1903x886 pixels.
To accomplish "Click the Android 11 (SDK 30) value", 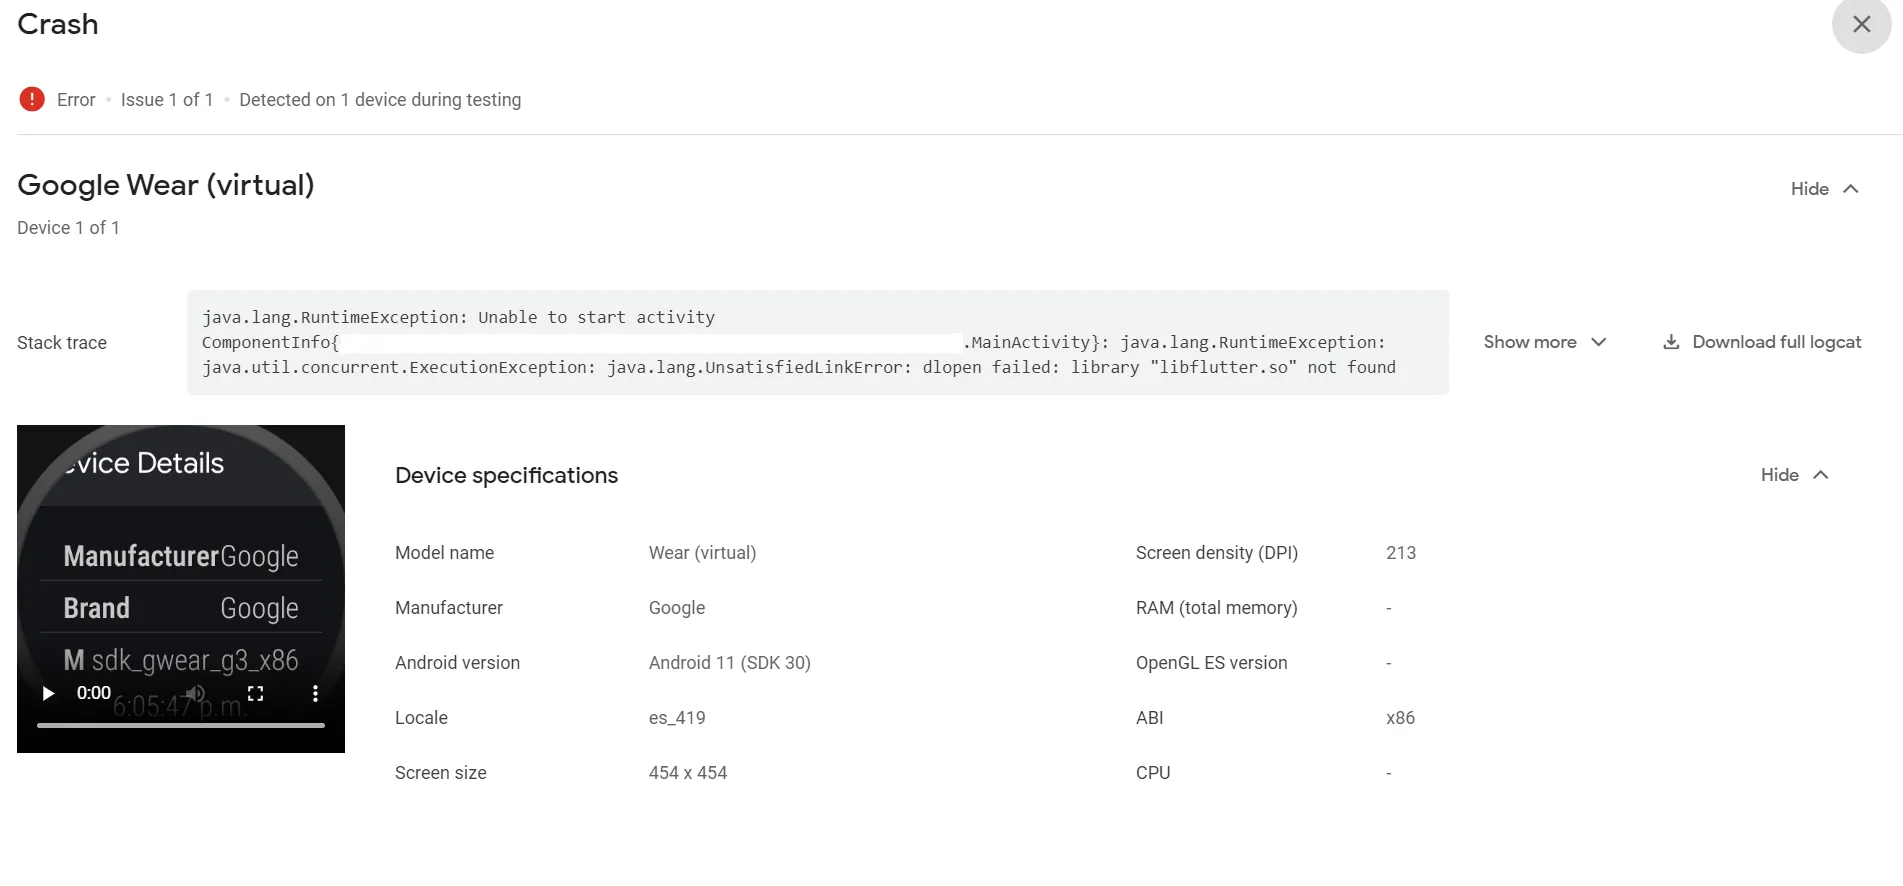I will point(729,663).
